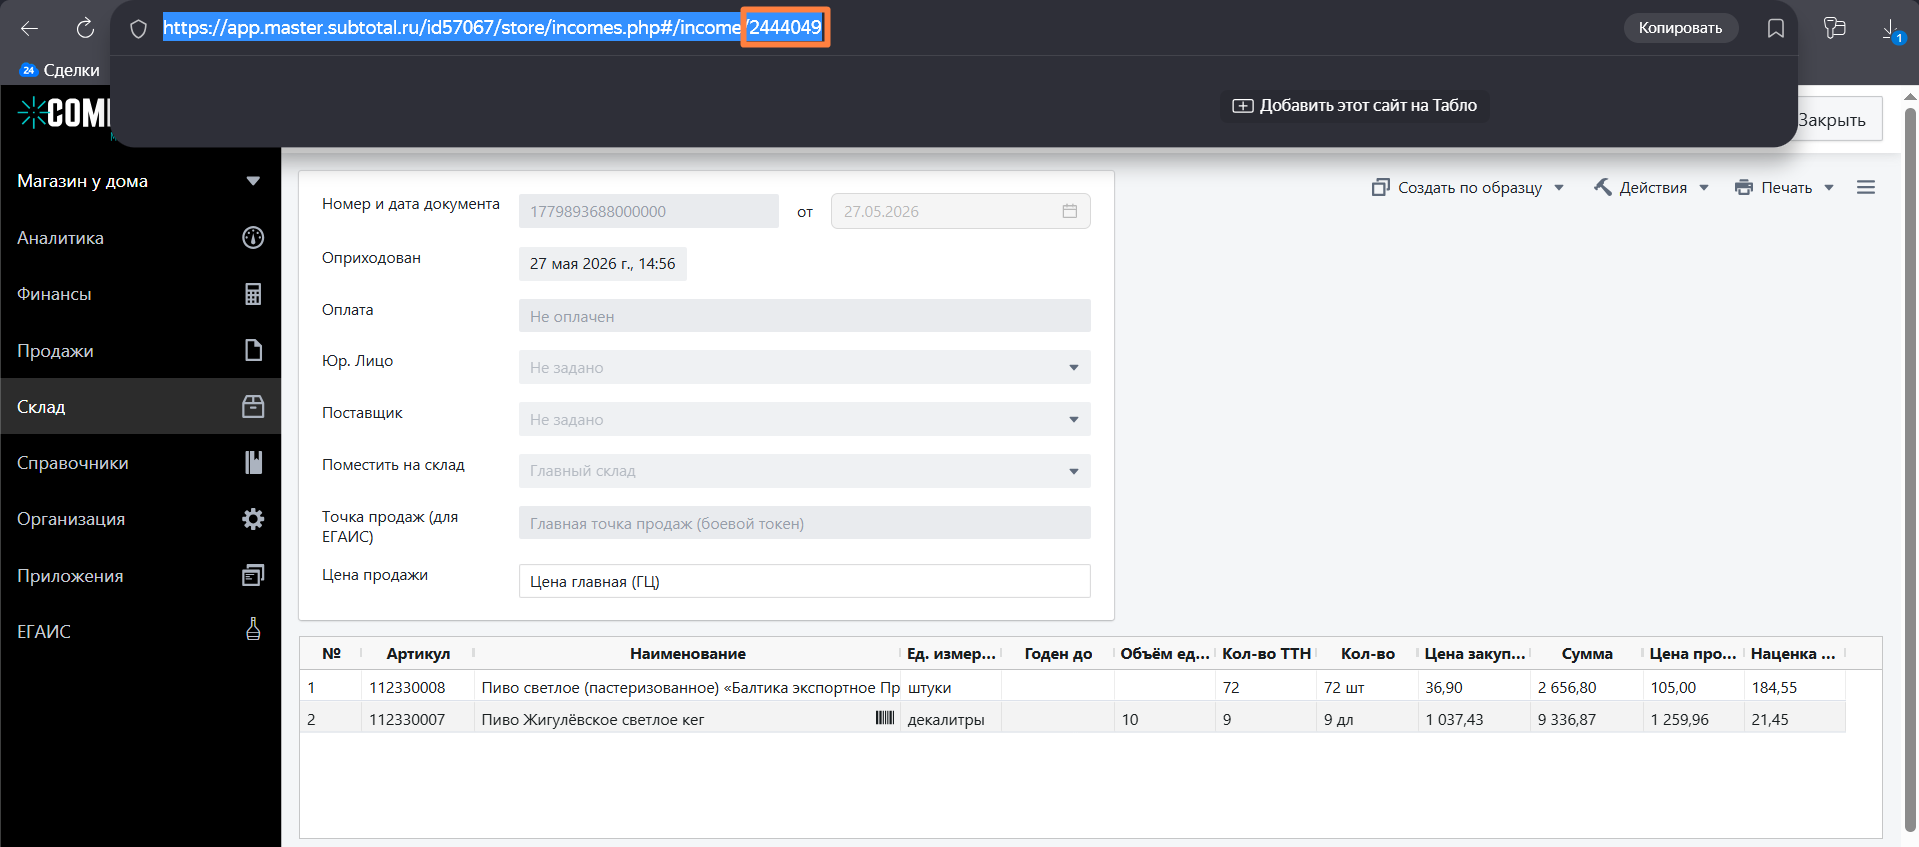This screenshot has width=1919, height=847.
Task: Sort by Артикул column header
Action: tap(418, 653)
